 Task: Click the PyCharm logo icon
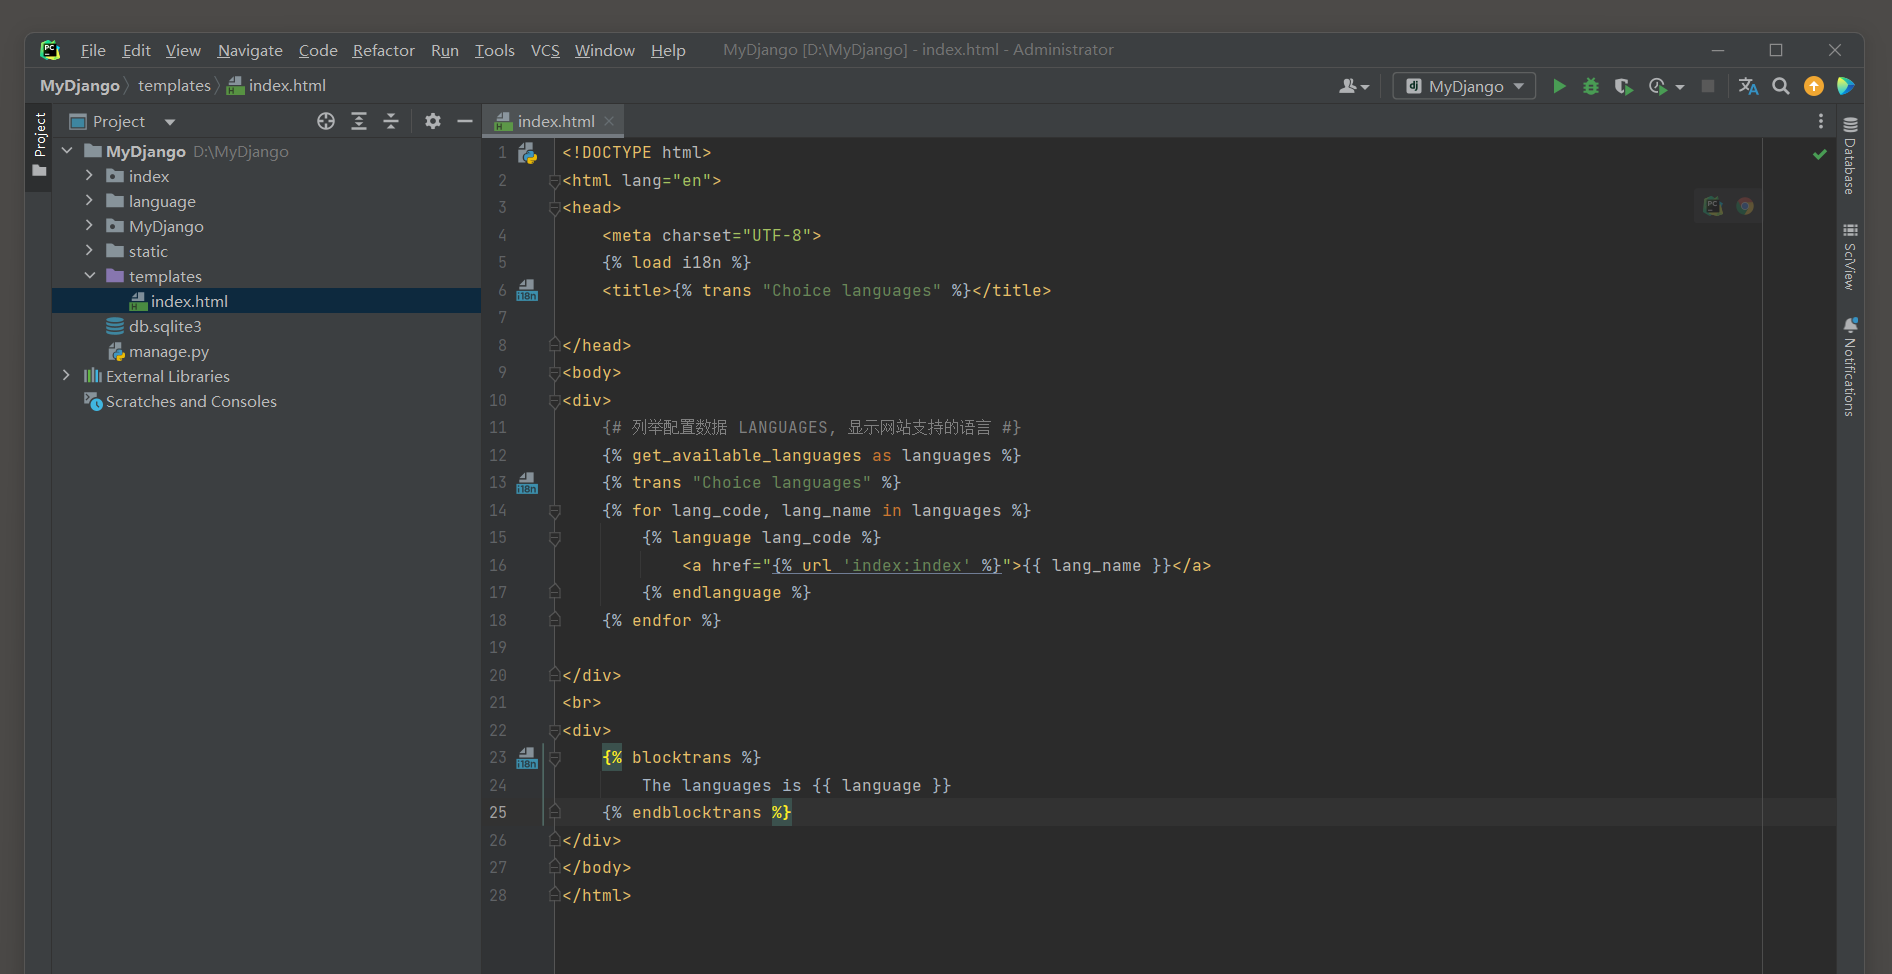point(50,50)
